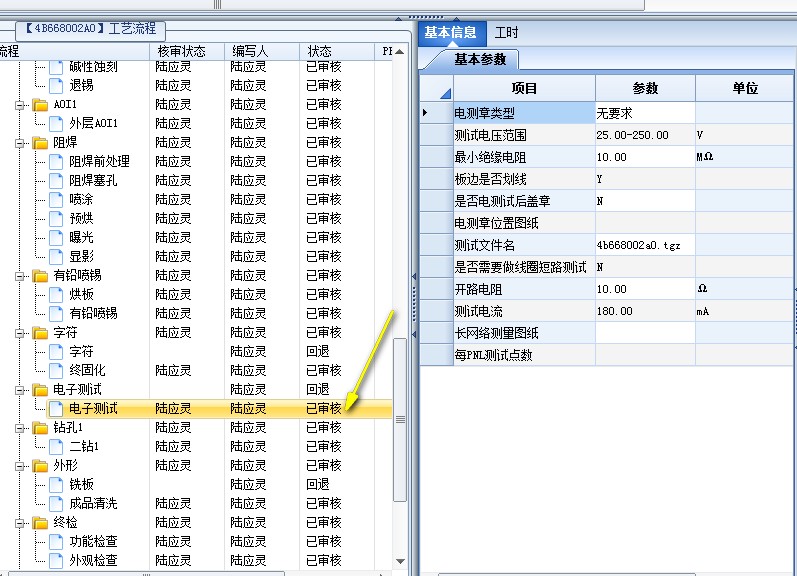Click the 25.00-250.00 voltage range cell
Image resolution: width=797 pixels, height=576 pixels.
pos(645,135)
